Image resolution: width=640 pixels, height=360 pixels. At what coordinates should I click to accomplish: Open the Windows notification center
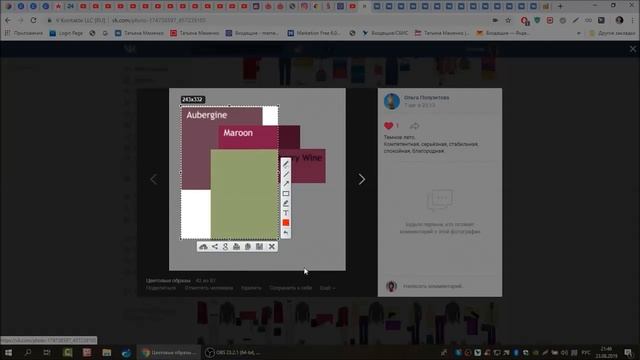click(x=628, y=352)
